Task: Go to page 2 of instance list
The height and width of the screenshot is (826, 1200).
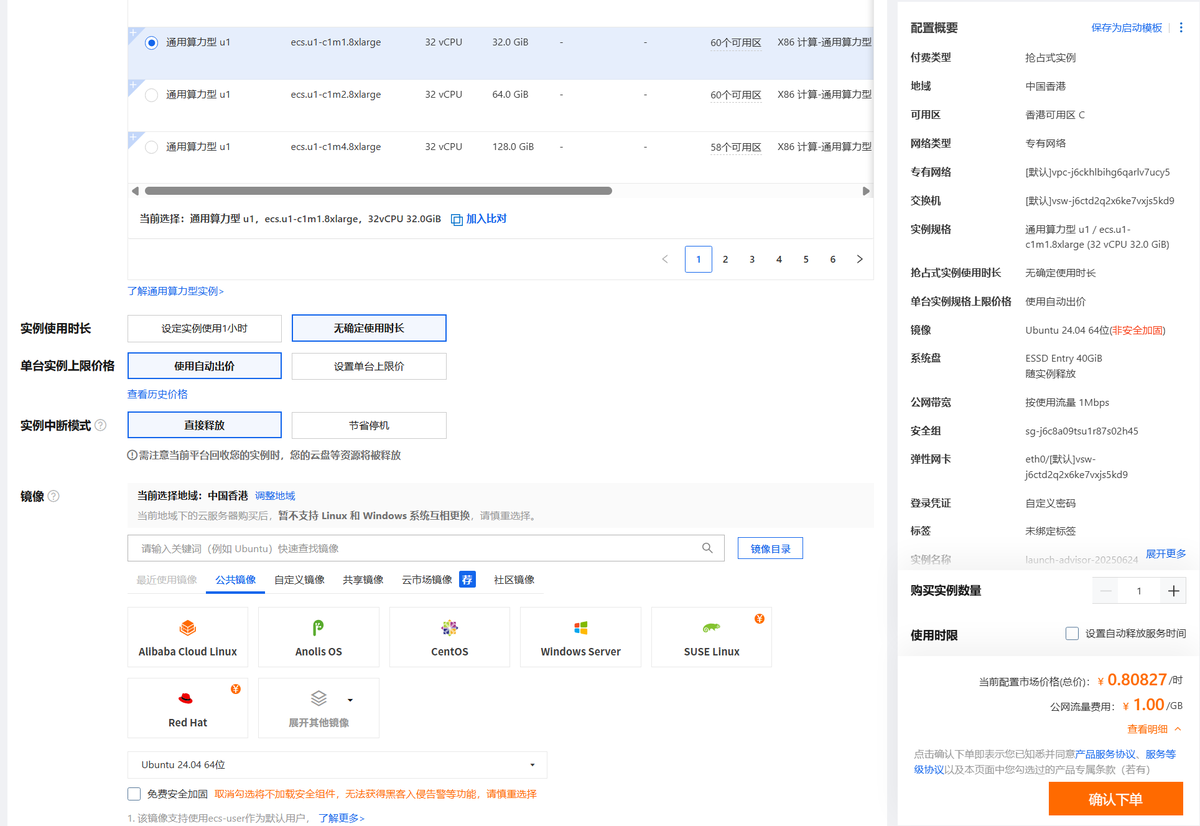Action: pyautogui.click(x=725, y=259)
